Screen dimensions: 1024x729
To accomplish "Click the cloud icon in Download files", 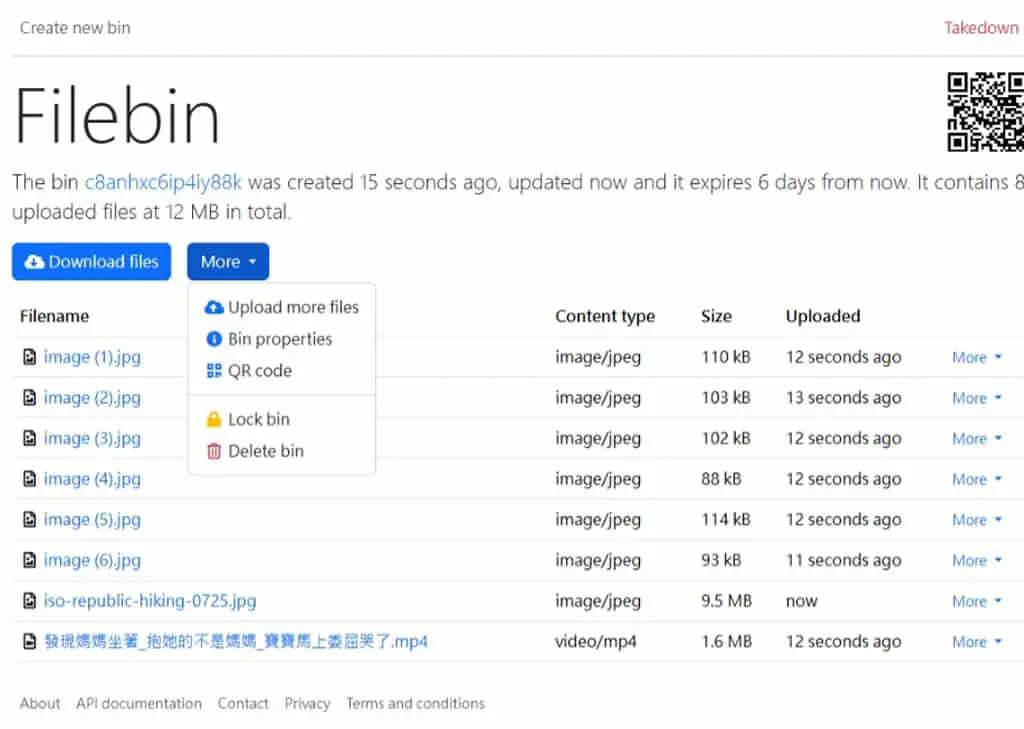I will coord(34,262).
